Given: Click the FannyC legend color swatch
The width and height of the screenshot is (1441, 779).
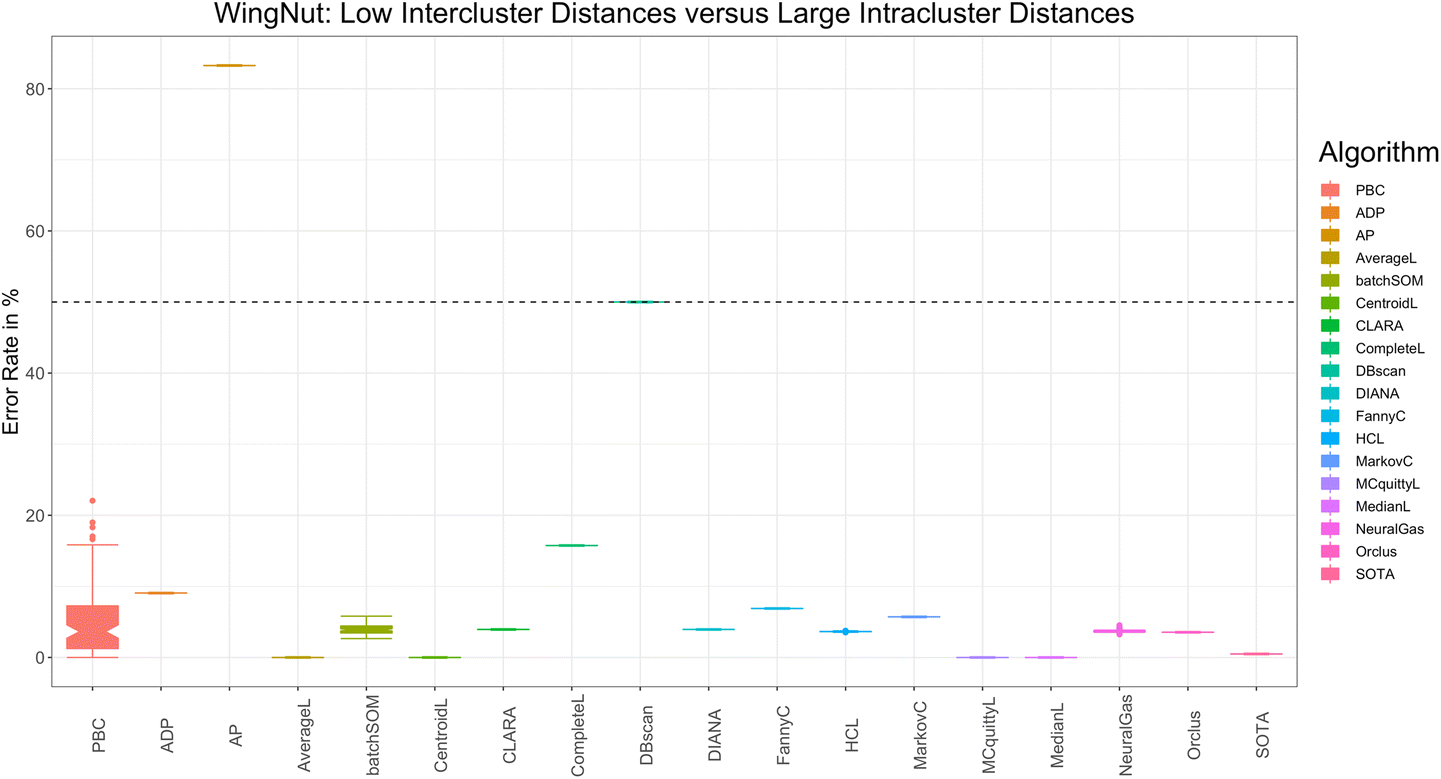Looking at the screenshot, I should click(1331, 416).
